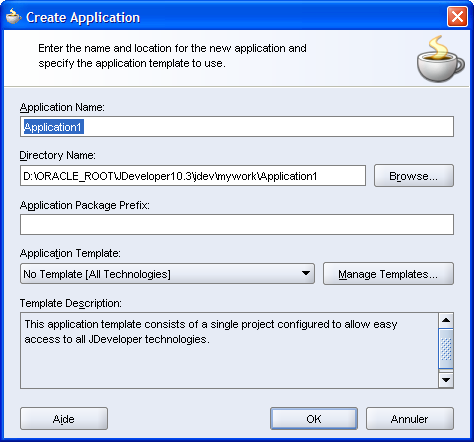Click the Aide help button
Screen dimensions: 474x442
coord(64,419)
